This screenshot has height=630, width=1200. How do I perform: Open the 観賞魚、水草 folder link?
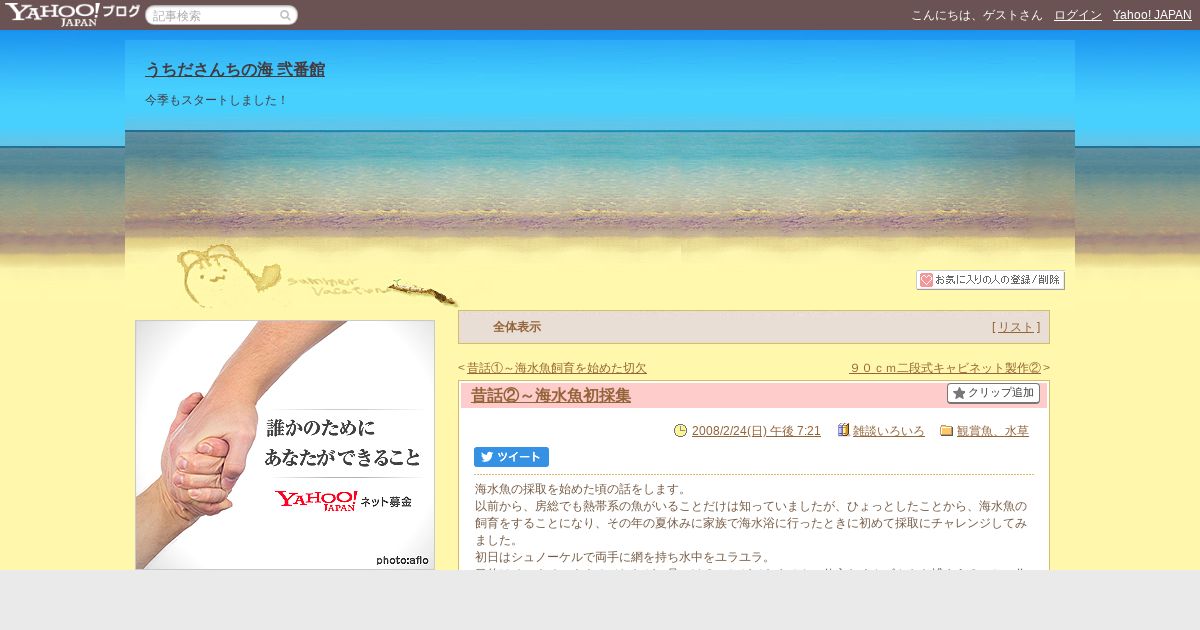(993, 431)
